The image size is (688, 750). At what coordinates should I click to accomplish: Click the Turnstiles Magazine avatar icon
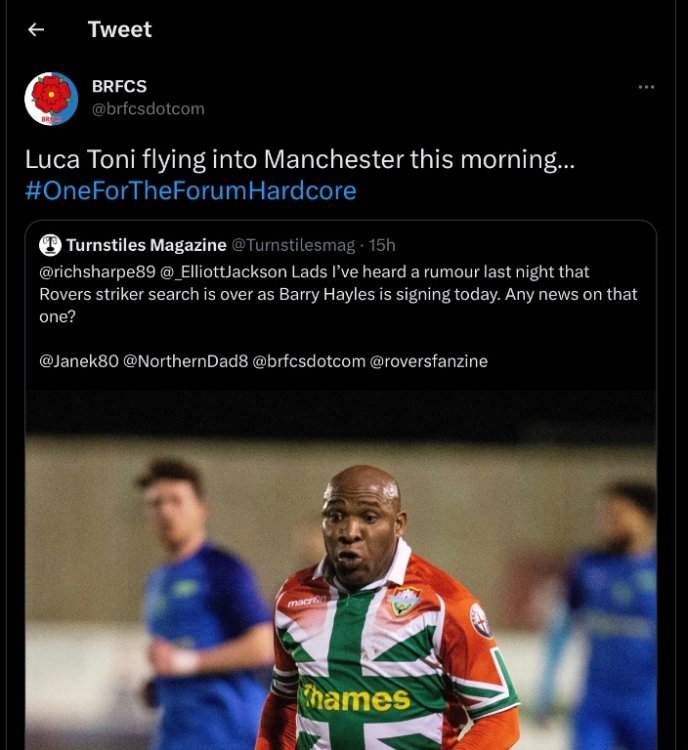50,245
